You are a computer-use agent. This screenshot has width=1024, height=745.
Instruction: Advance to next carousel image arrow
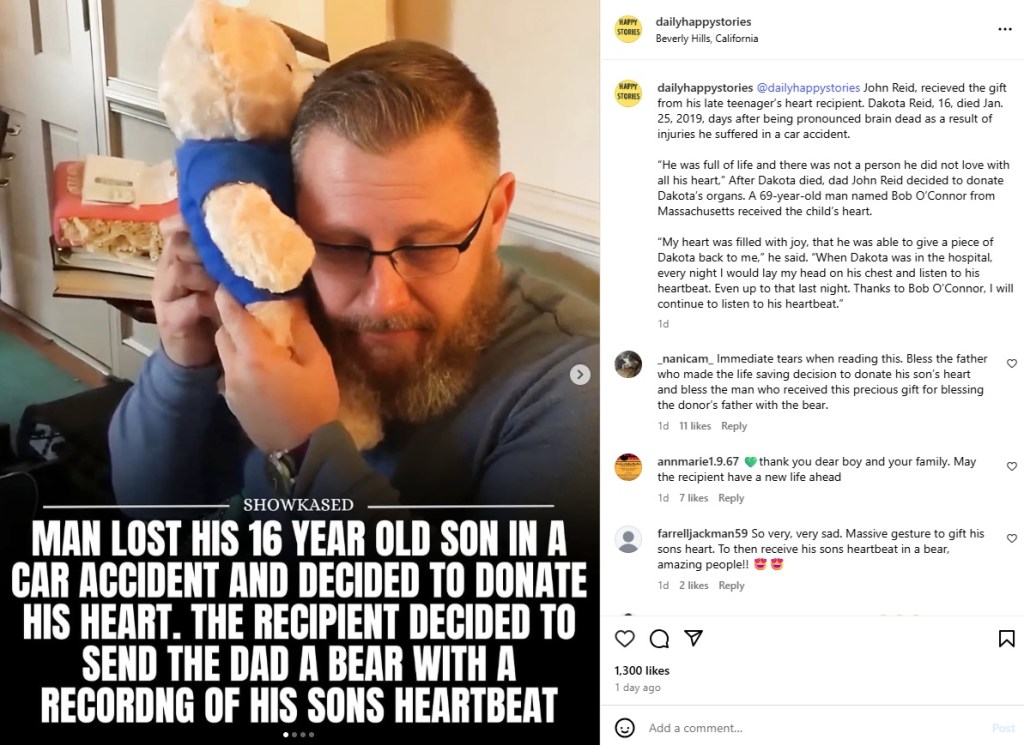point(580,374)
